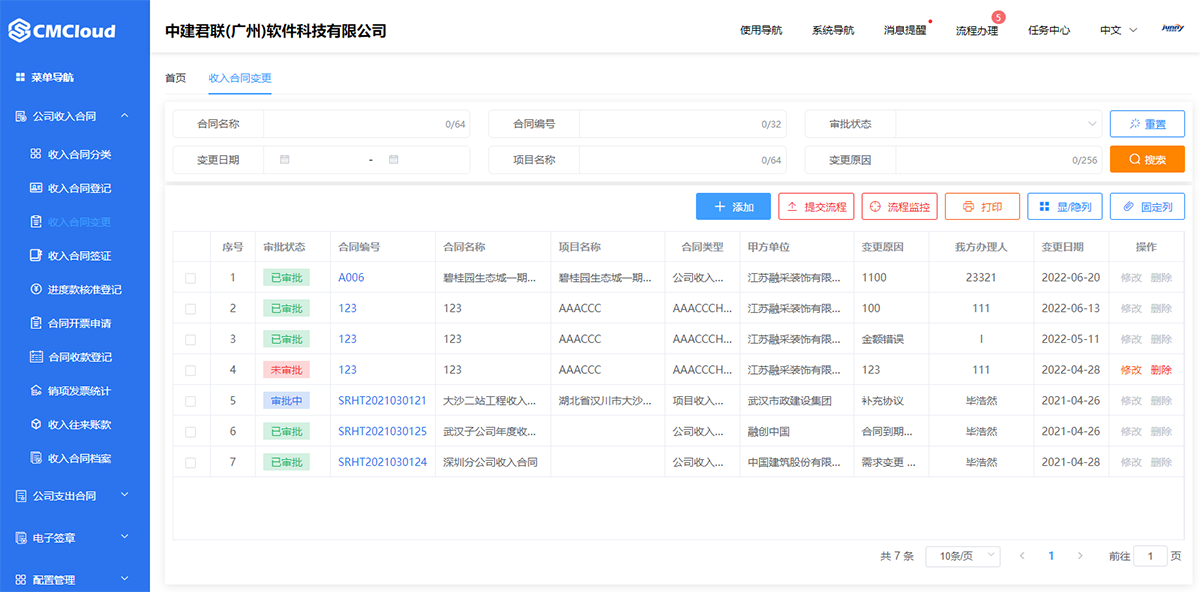The image size is (1200, 592).
Task: Tick the checkbox for row 7 (SRHT2021030124)
Action: pyautogui.click(x=191, y=462)
